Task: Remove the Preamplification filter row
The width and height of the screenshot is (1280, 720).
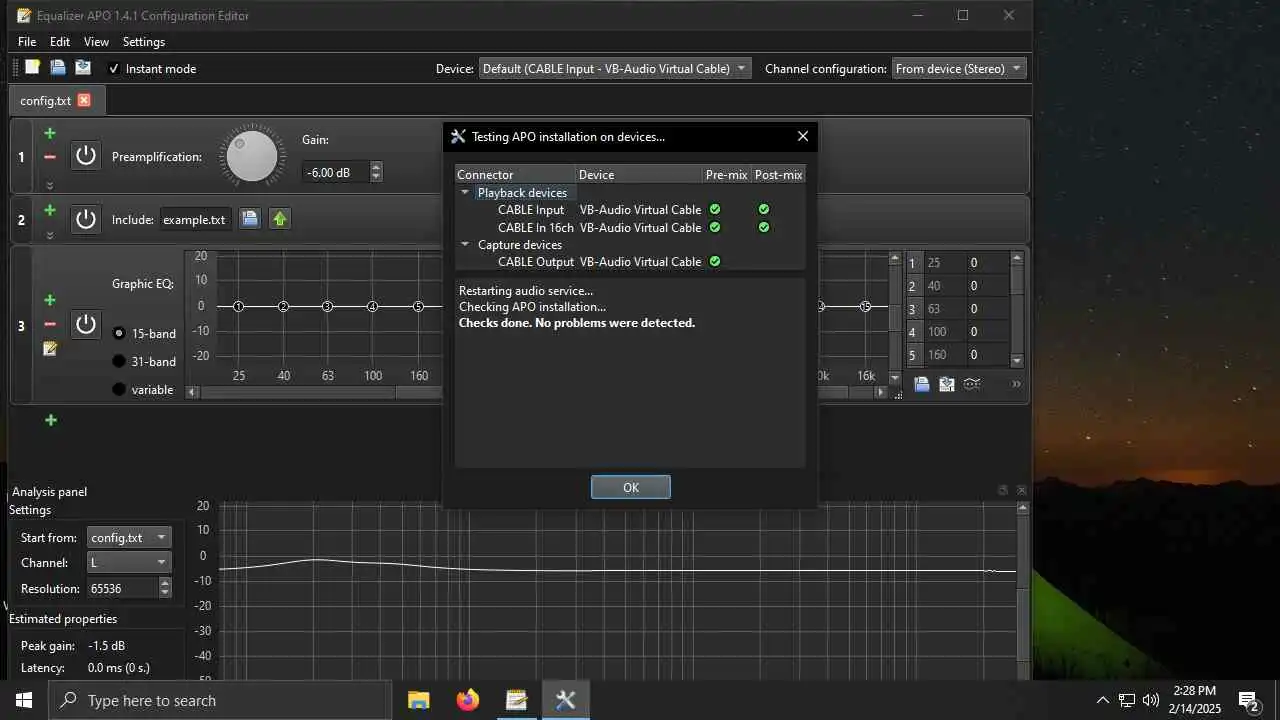Action: pos(50,157)
